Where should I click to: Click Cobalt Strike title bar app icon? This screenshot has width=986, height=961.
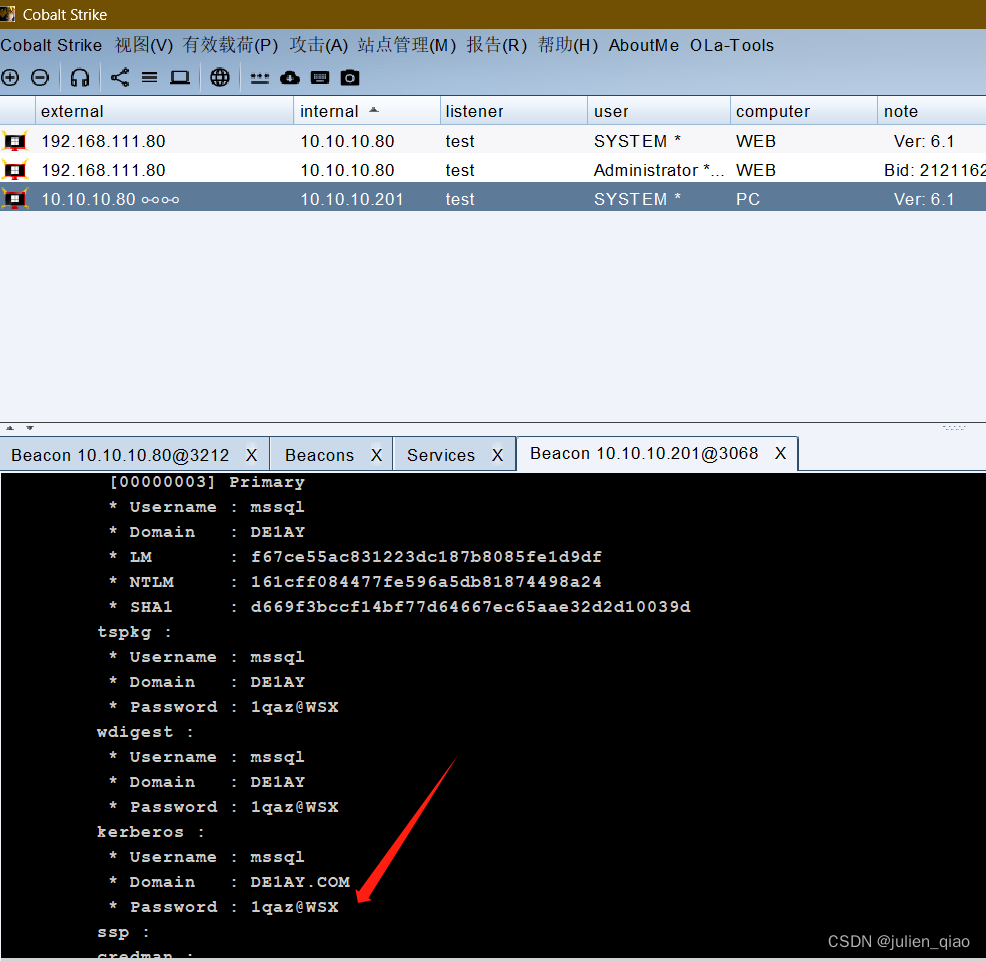(x=8, y=14)
